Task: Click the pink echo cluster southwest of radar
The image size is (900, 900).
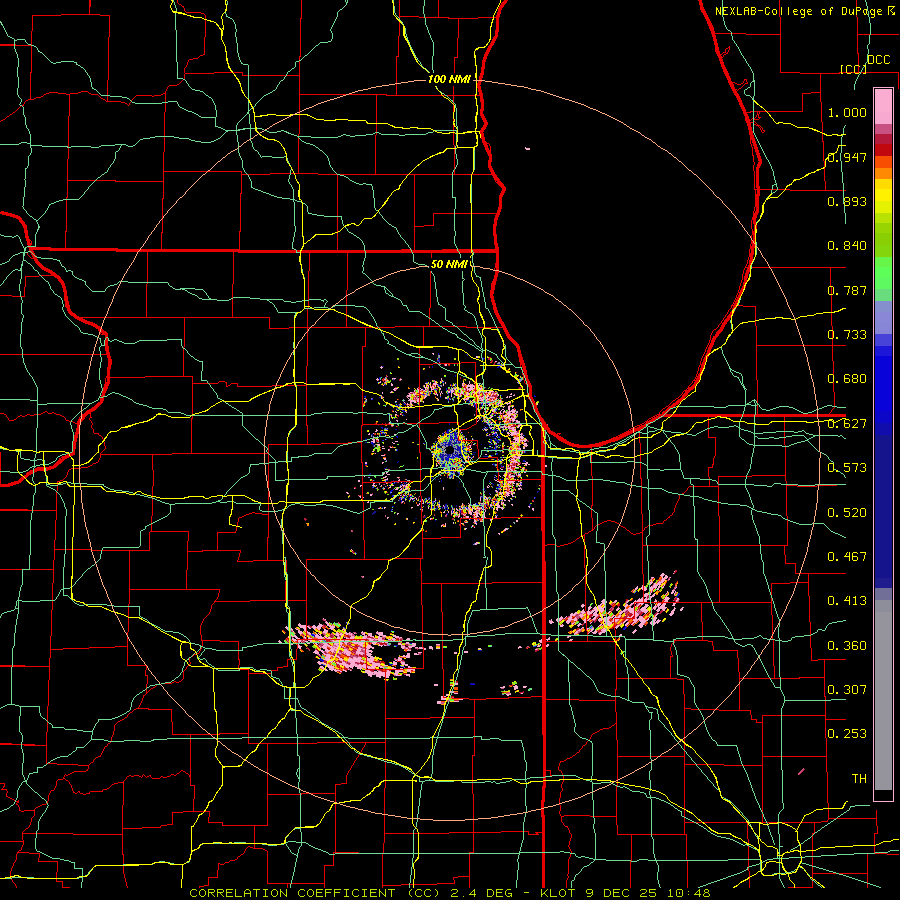Action: tap(353, 650)
